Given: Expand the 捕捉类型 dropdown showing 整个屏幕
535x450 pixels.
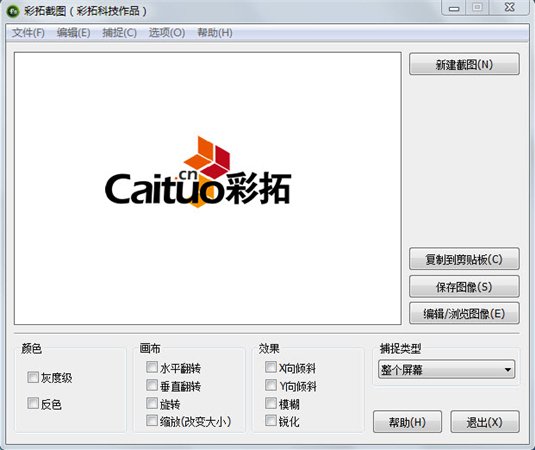Looking at the screenshot, I should tap(447, 369).
